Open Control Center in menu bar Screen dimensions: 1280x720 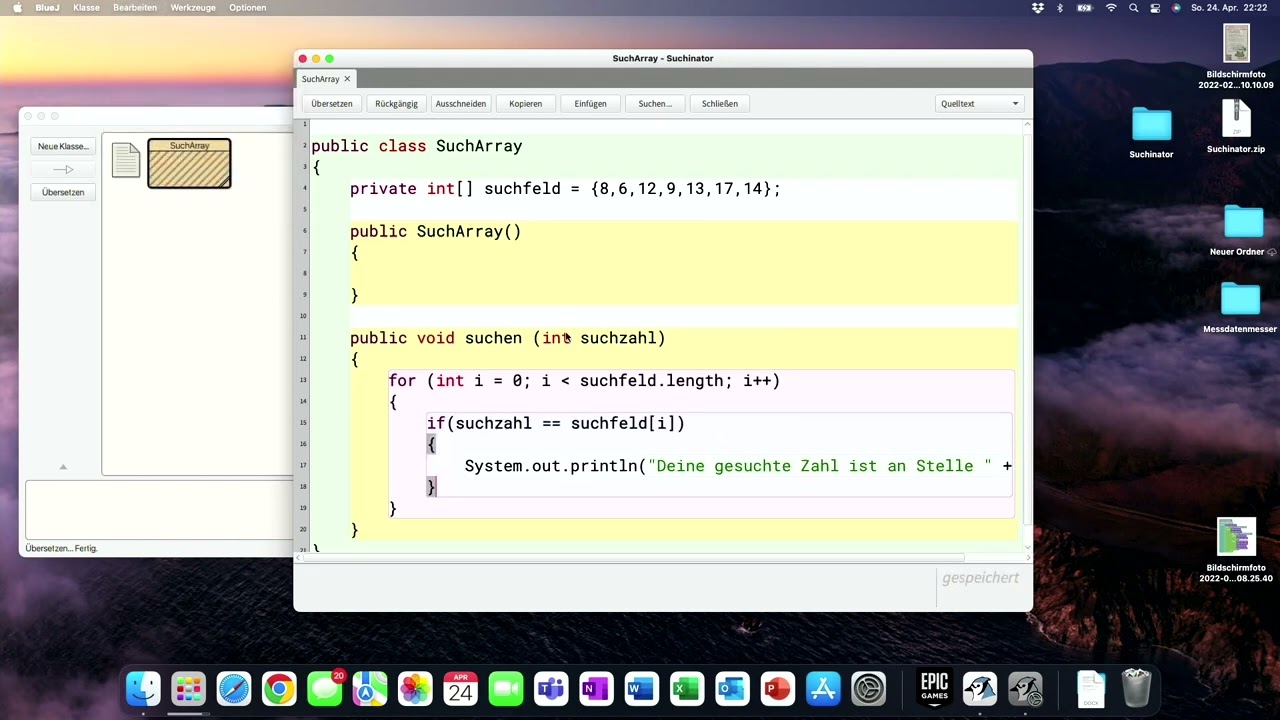(x=1155, y=7)
